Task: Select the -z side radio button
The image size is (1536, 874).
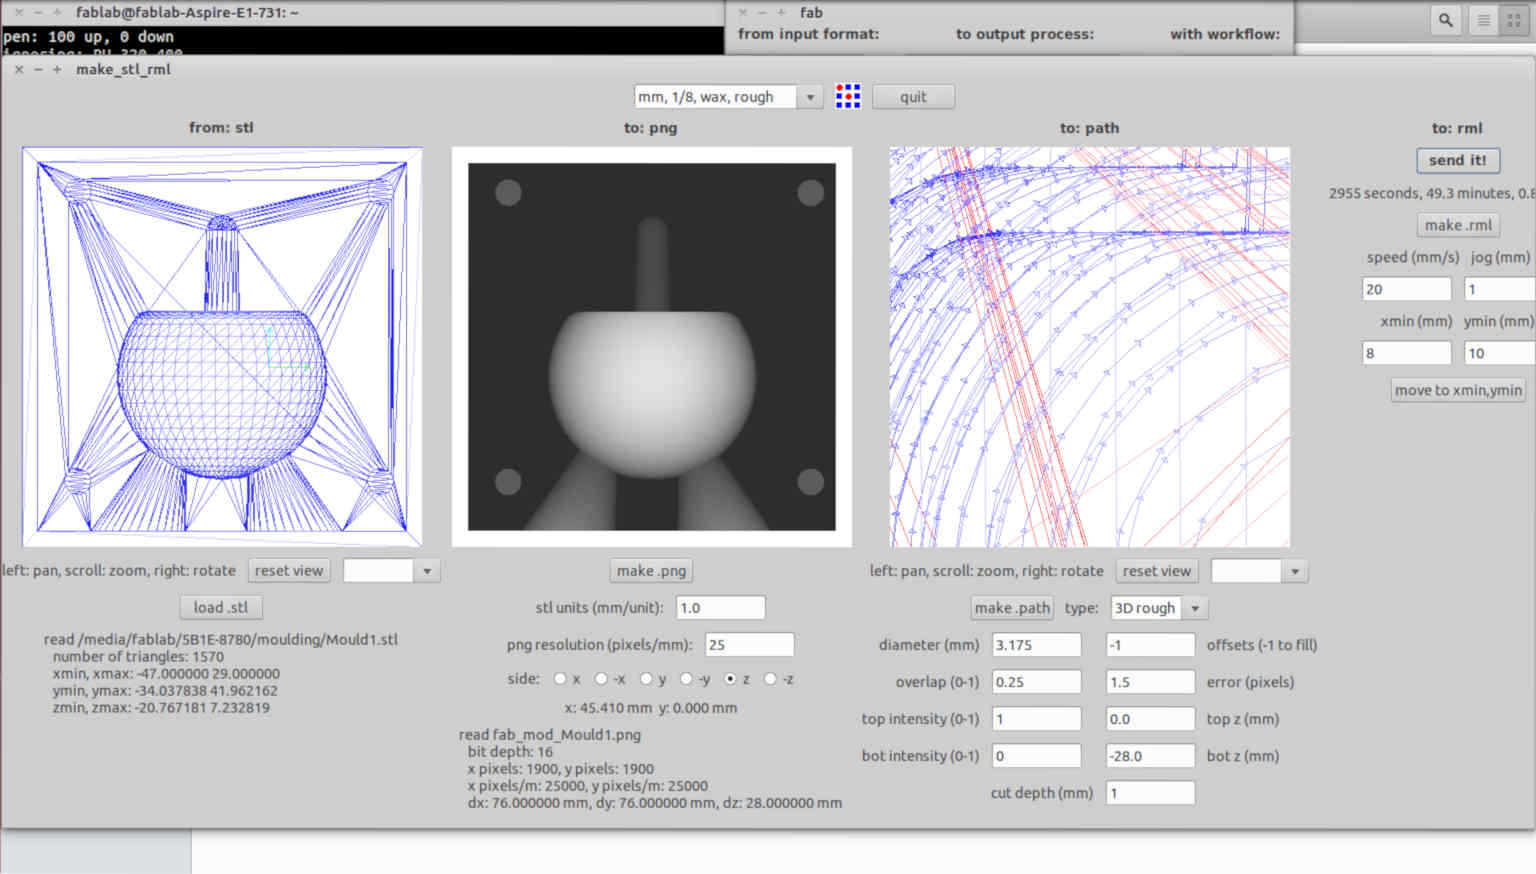Action: [770, 679]
